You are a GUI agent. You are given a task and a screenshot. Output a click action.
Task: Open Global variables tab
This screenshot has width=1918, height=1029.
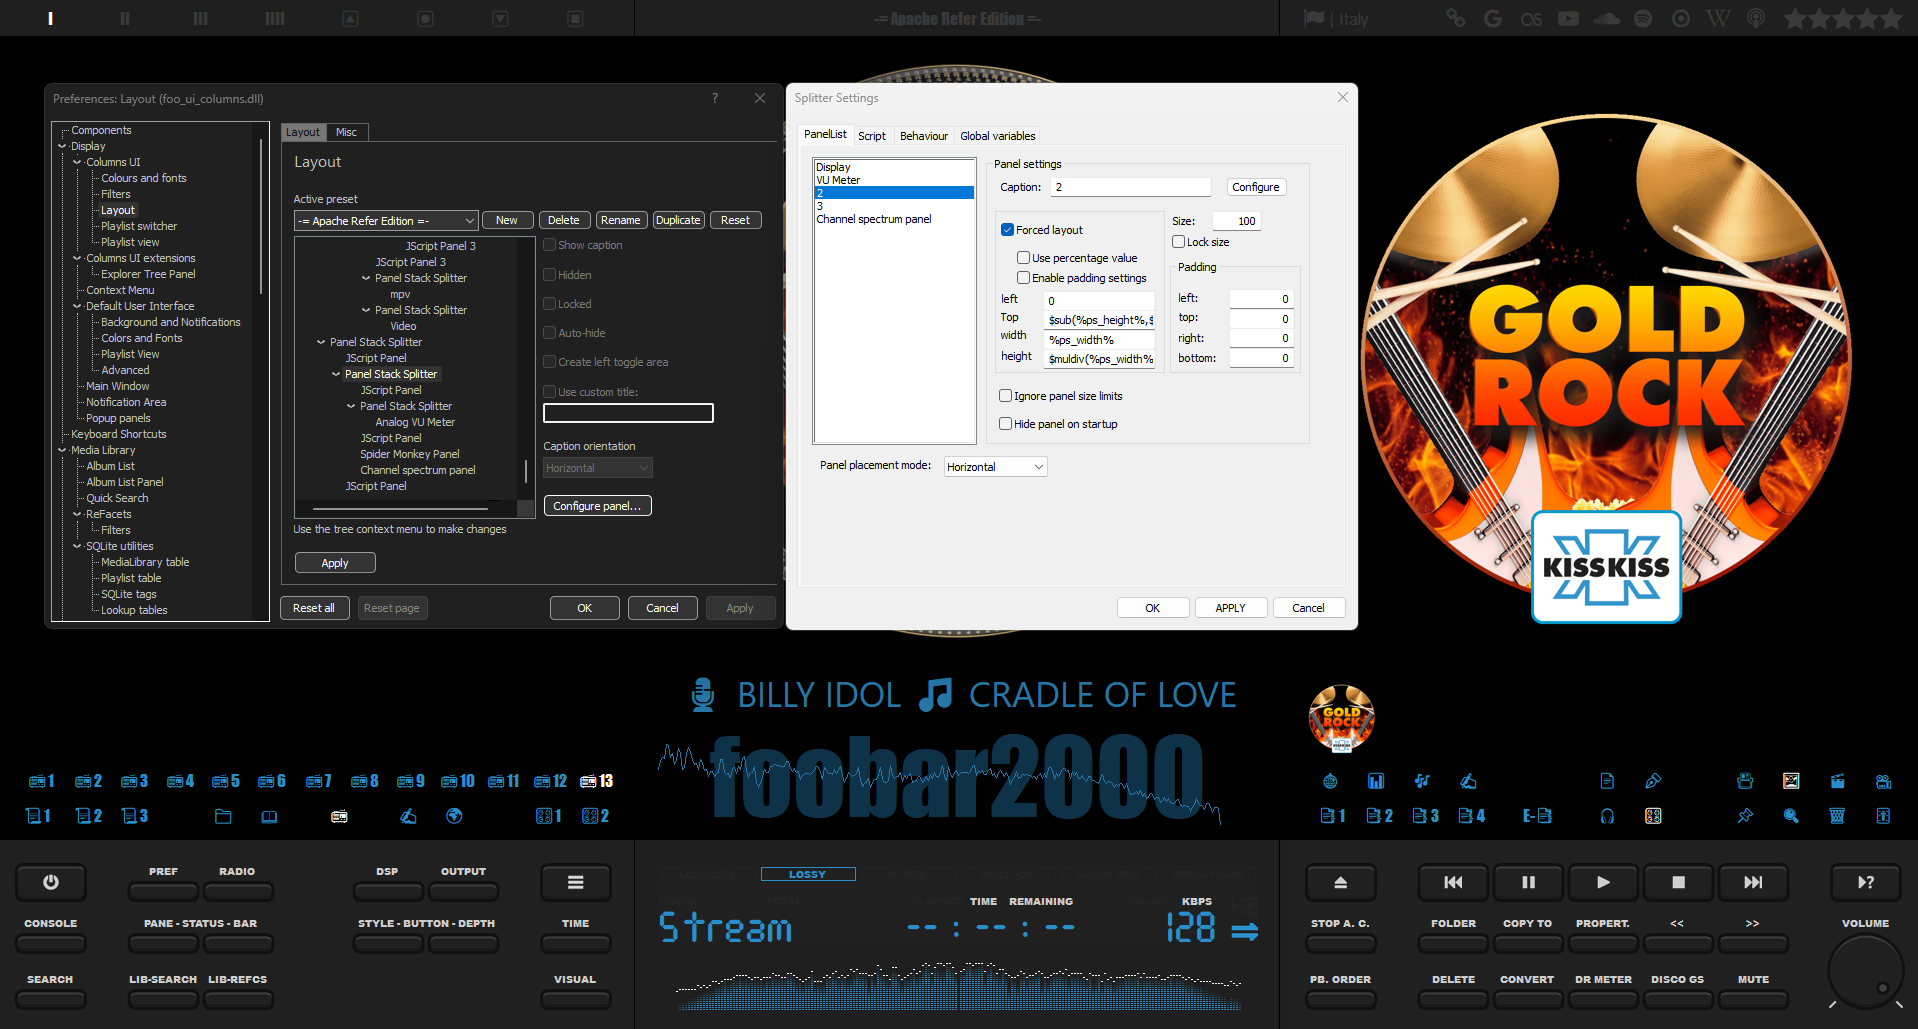(x=997, y=136)
